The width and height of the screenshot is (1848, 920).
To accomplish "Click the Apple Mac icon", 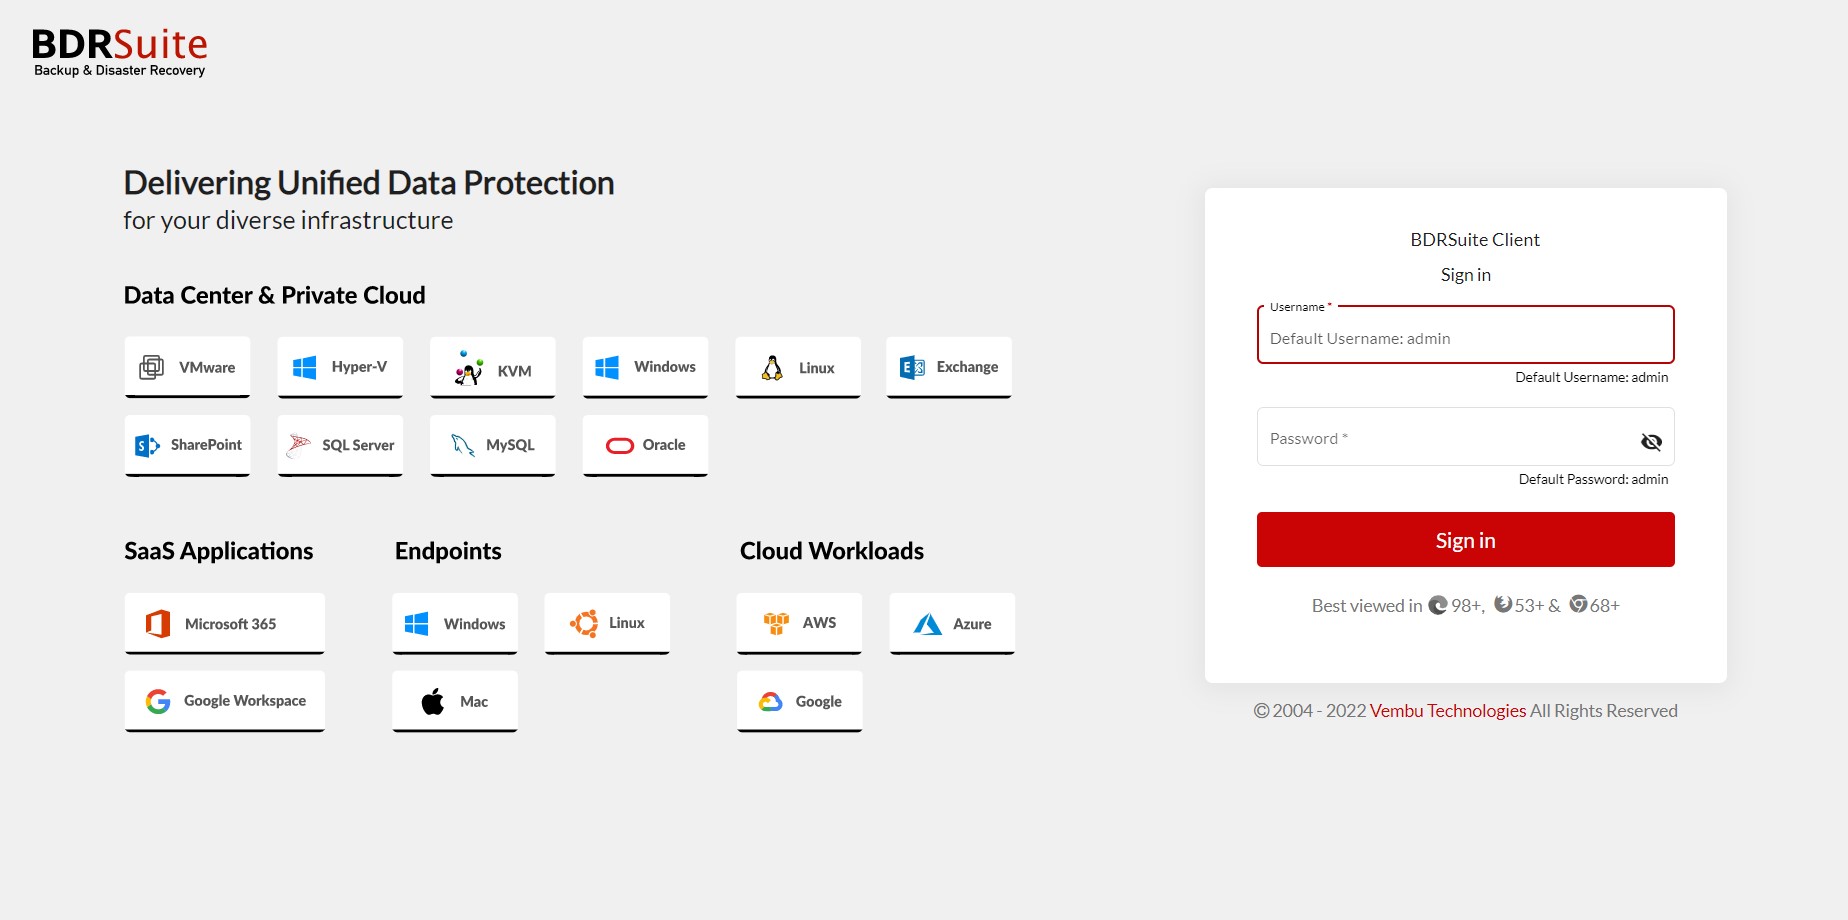I will (x=433, y=701).
